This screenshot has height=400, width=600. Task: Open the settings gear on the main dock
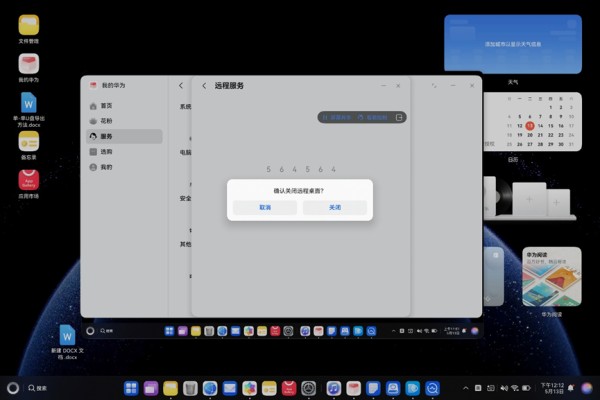tap(308, 389)
